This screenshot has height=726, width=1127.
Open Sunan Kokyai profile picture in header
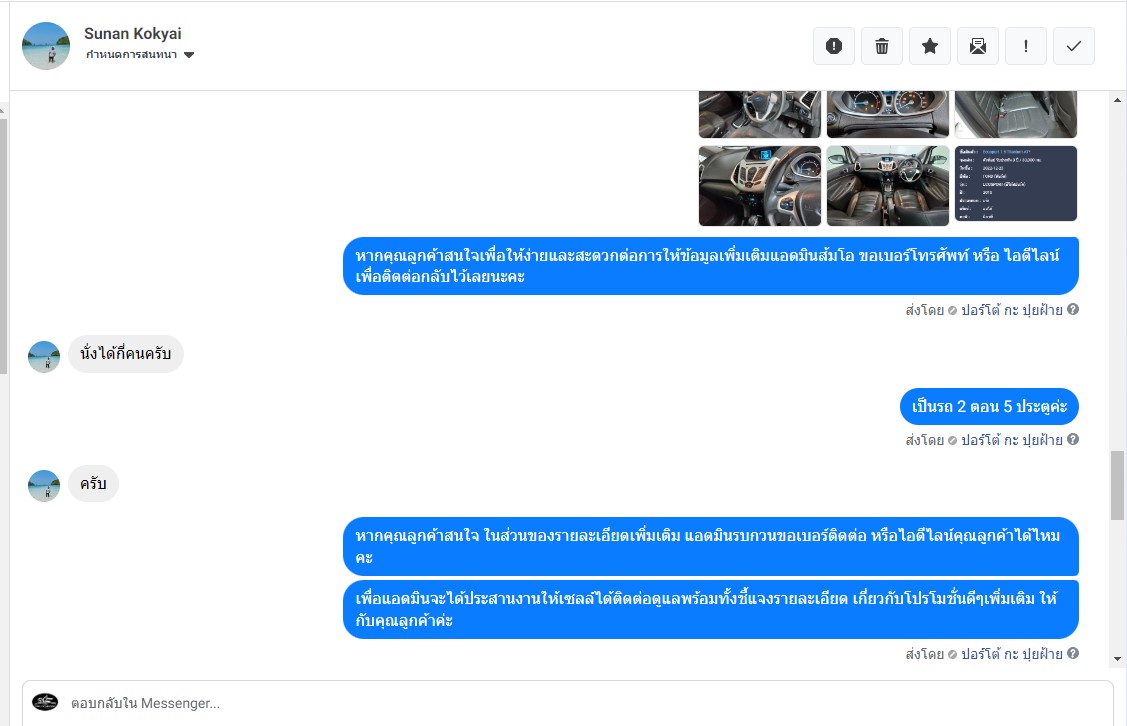[46, 46]
